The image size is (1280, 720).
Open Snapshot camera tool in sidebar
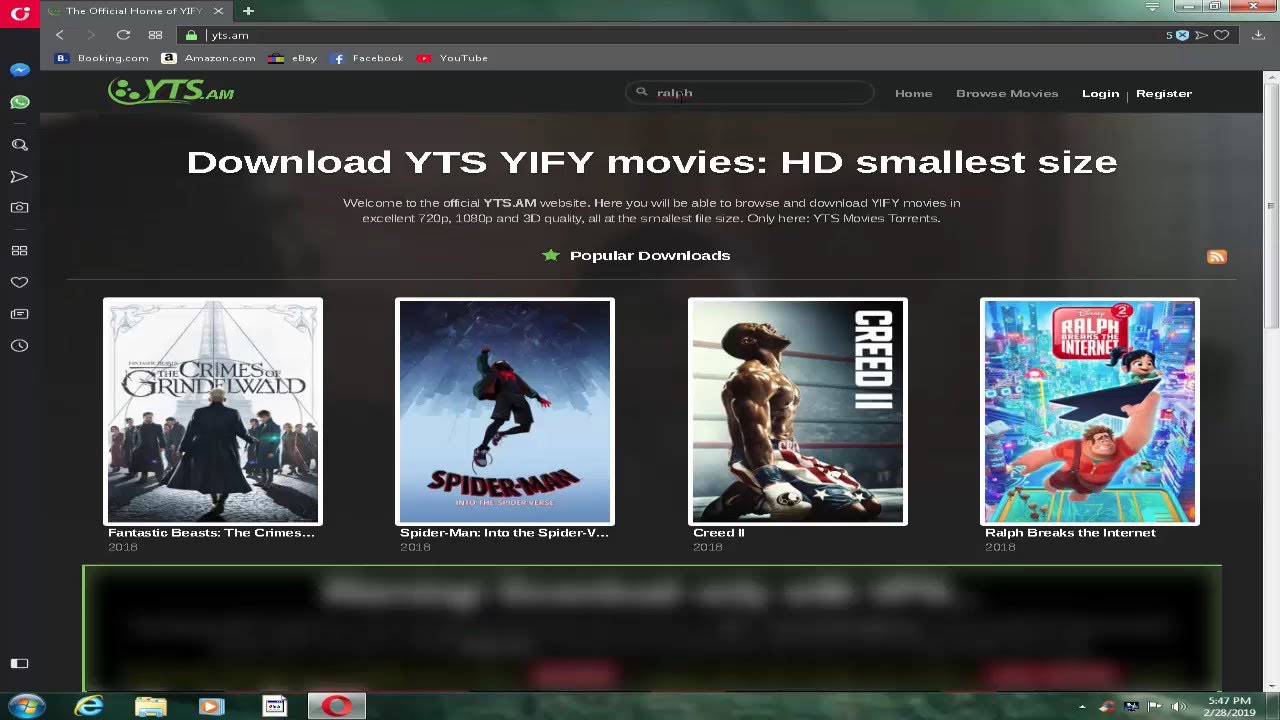(x=19, y=208)
